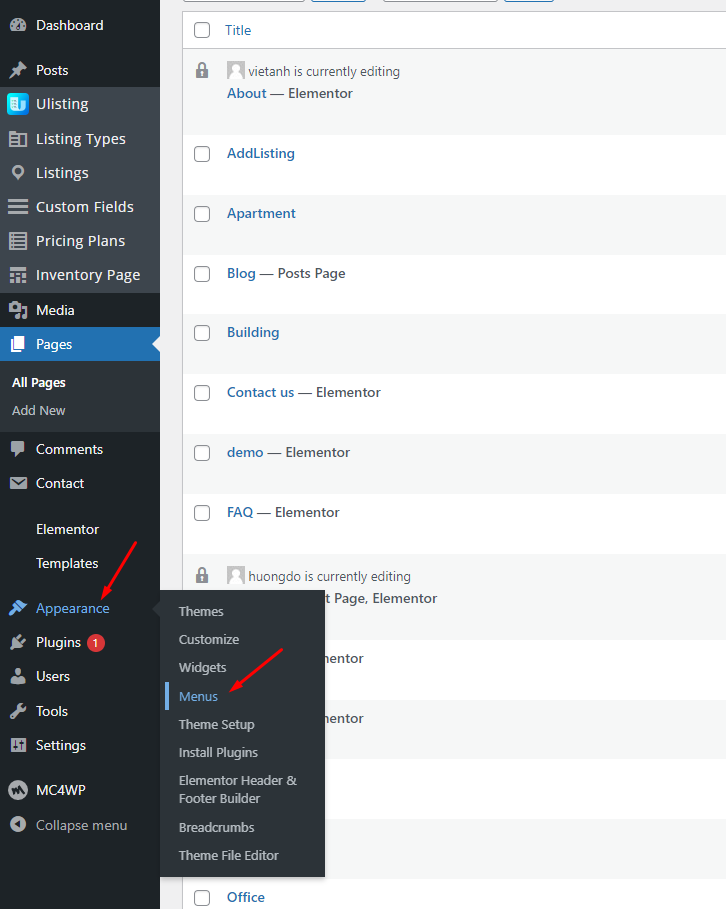Choose Widgets from Appearance flyout
The width and height of the screenshot is (726, 909).
pos(202,667)
